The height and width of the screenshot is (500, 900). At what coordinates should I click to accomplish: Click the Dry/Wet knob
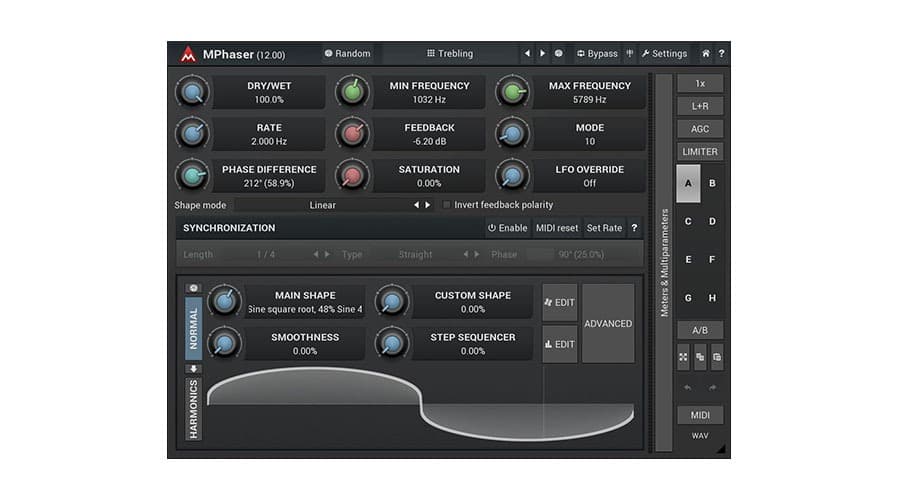tap(192, 92)
